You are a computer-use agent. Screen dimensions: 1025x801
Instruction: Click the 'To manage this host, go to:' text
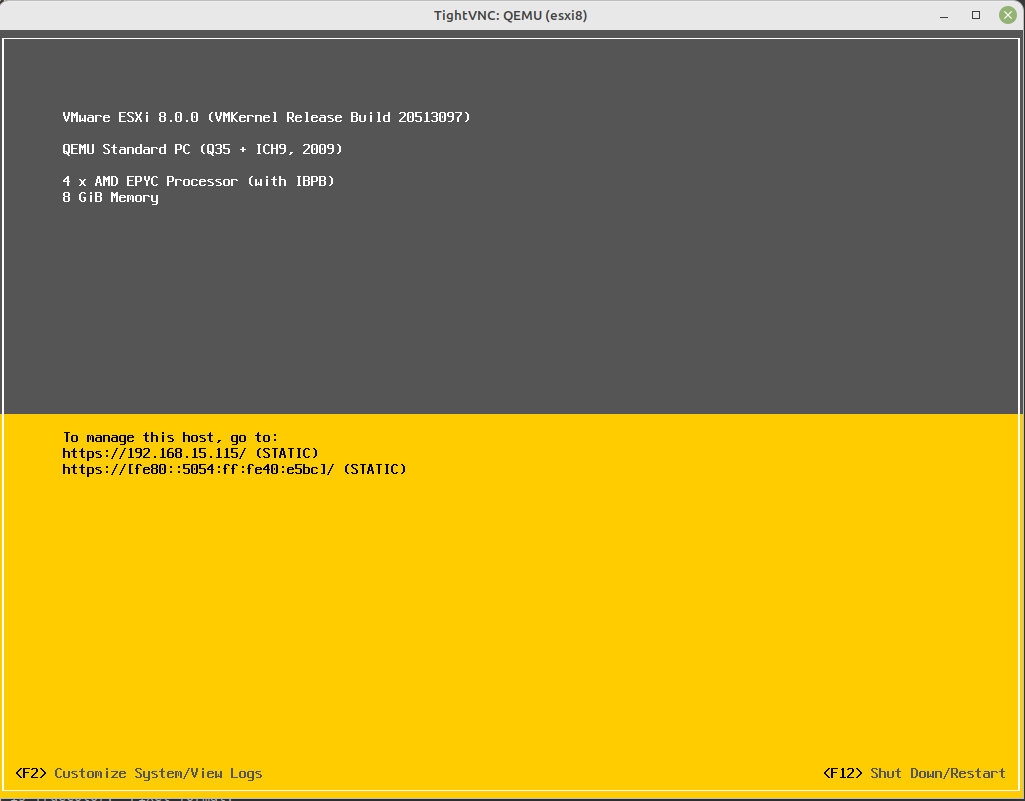pos(171,437)
